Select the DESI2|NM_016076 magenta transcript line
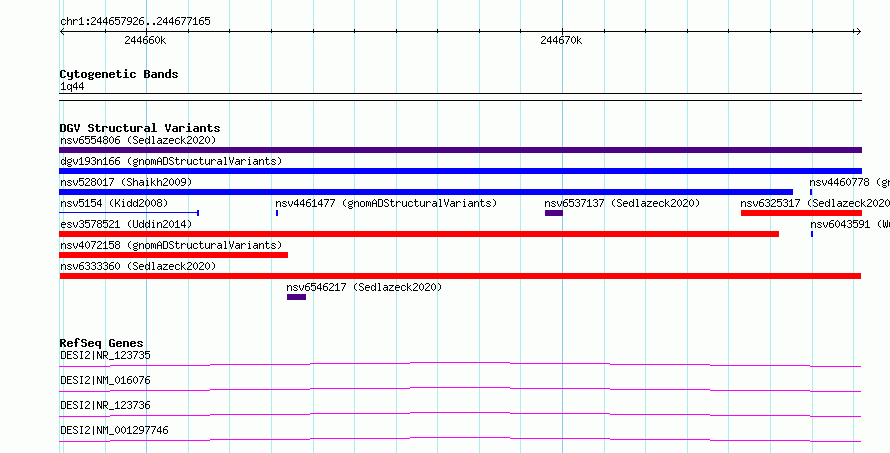890x453 pixels. click(460, 389)
